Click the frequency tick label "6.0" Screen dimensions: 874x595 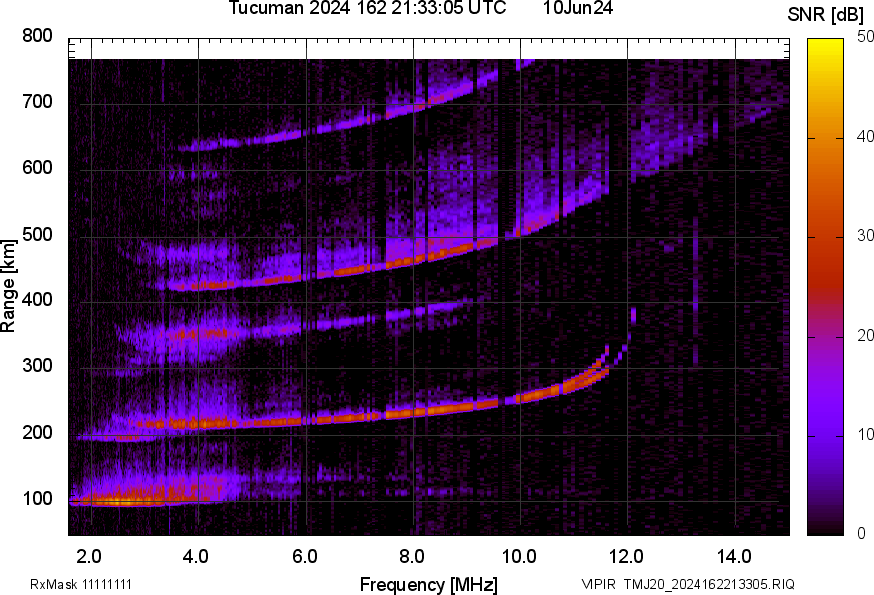[x=304, y=556]
